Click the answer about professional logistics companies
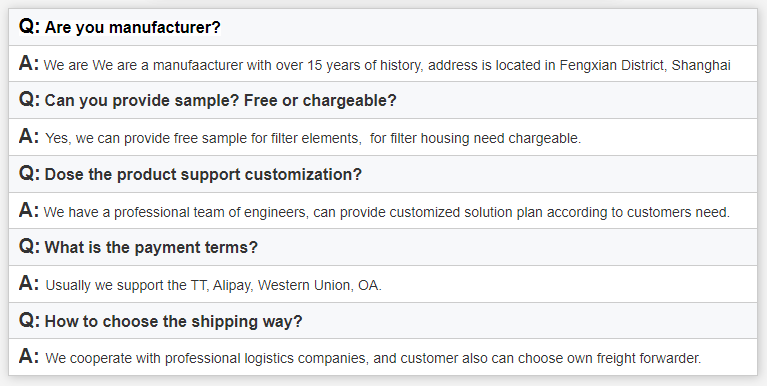This screenshot has height=386, width=767. pos(373,358)
